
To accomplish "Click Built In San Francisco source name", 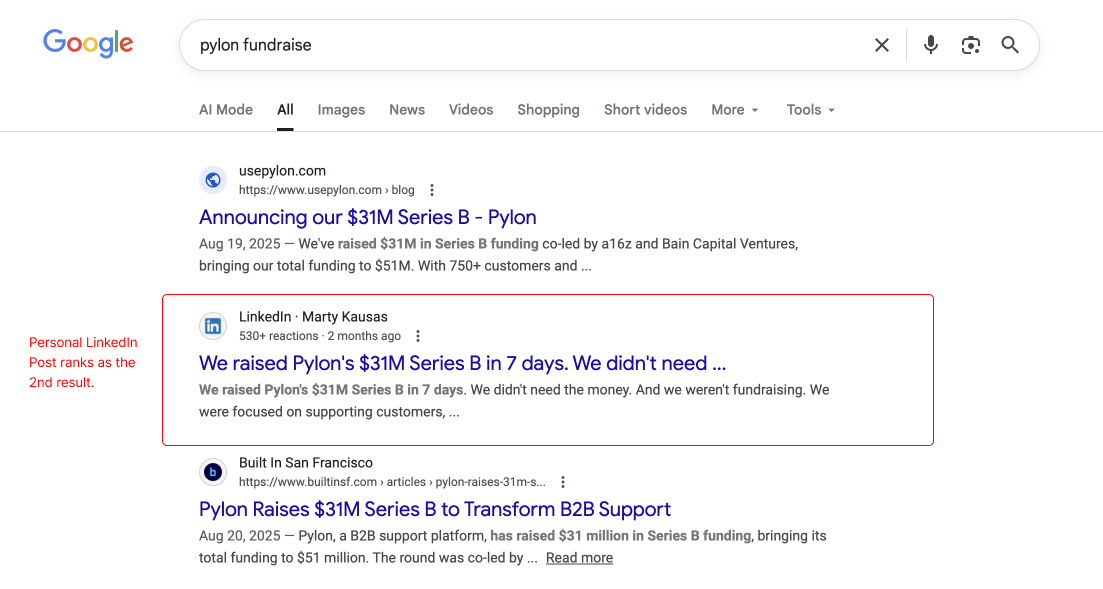I will point(306,463).
